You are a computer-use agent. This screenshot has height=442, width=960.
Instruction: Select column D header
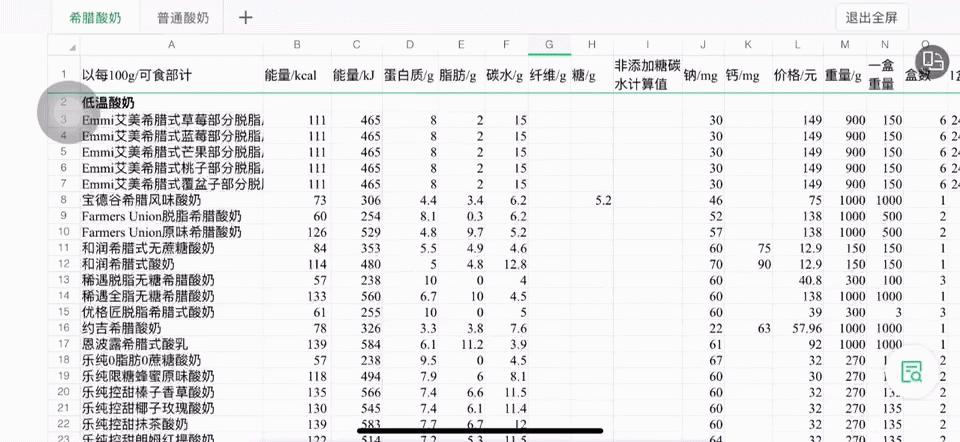(x=410, y=45)
